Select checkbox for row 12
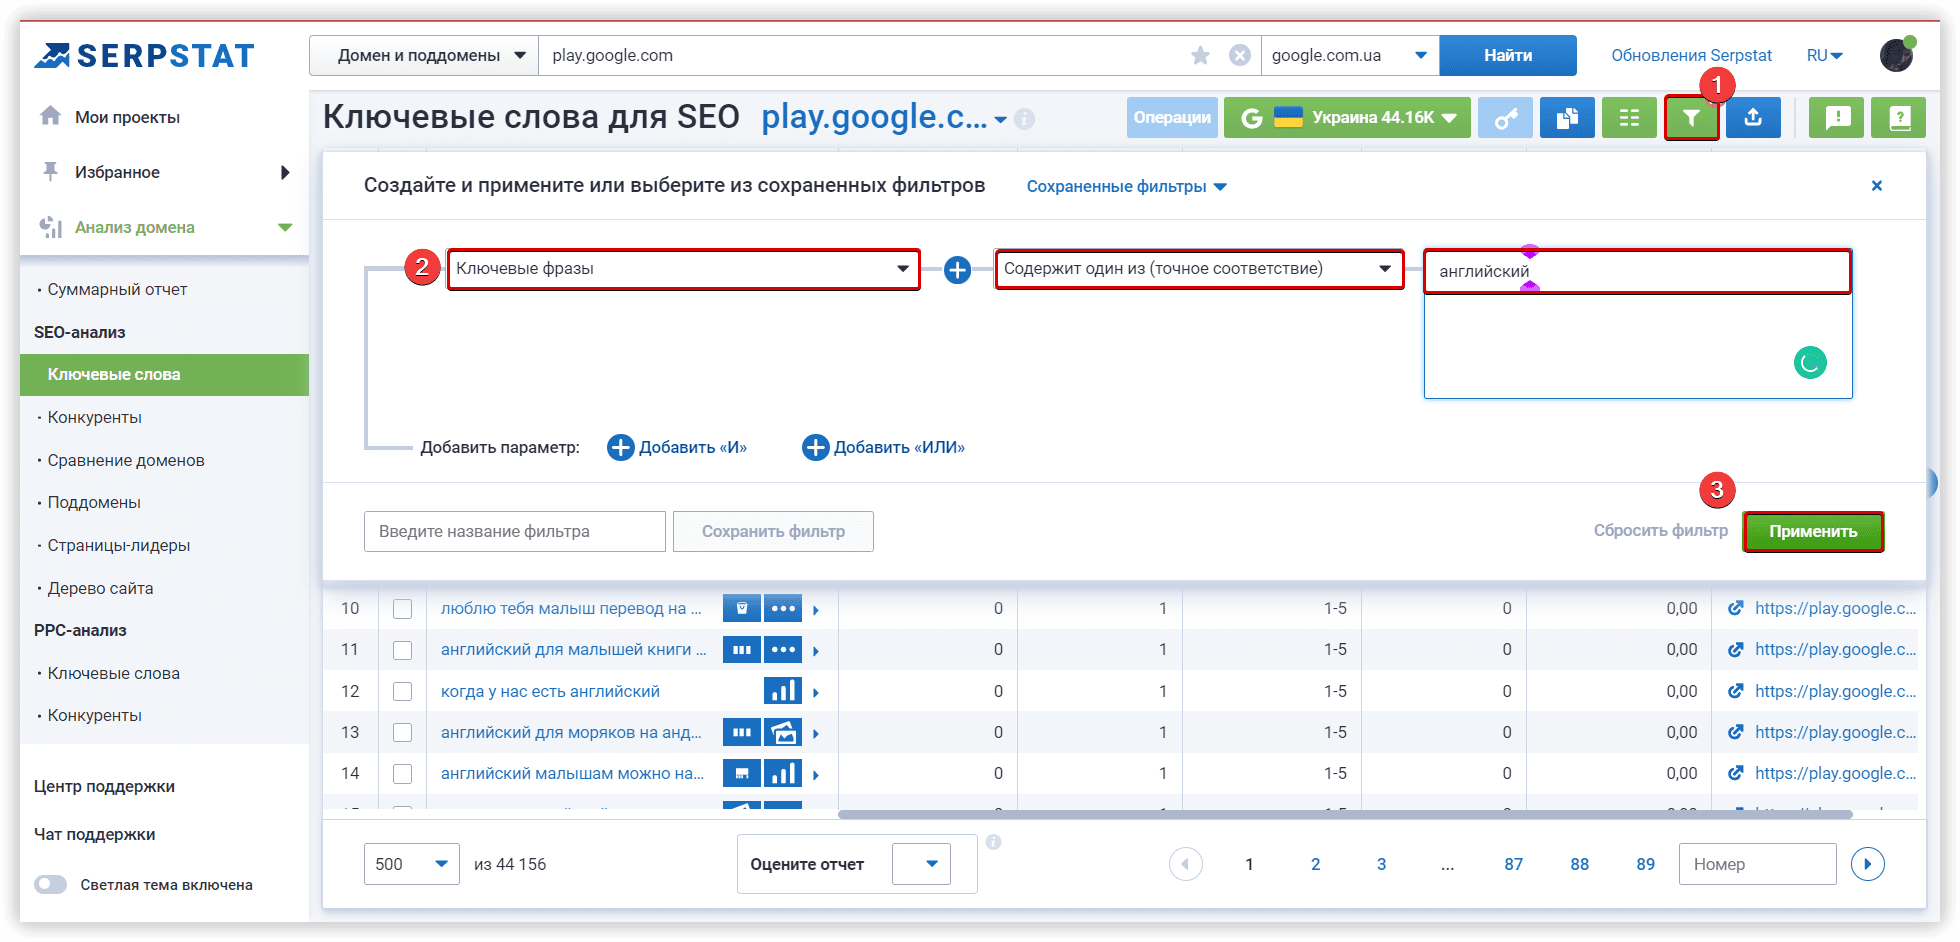1960x942 pixels. [x=403, y=692]
